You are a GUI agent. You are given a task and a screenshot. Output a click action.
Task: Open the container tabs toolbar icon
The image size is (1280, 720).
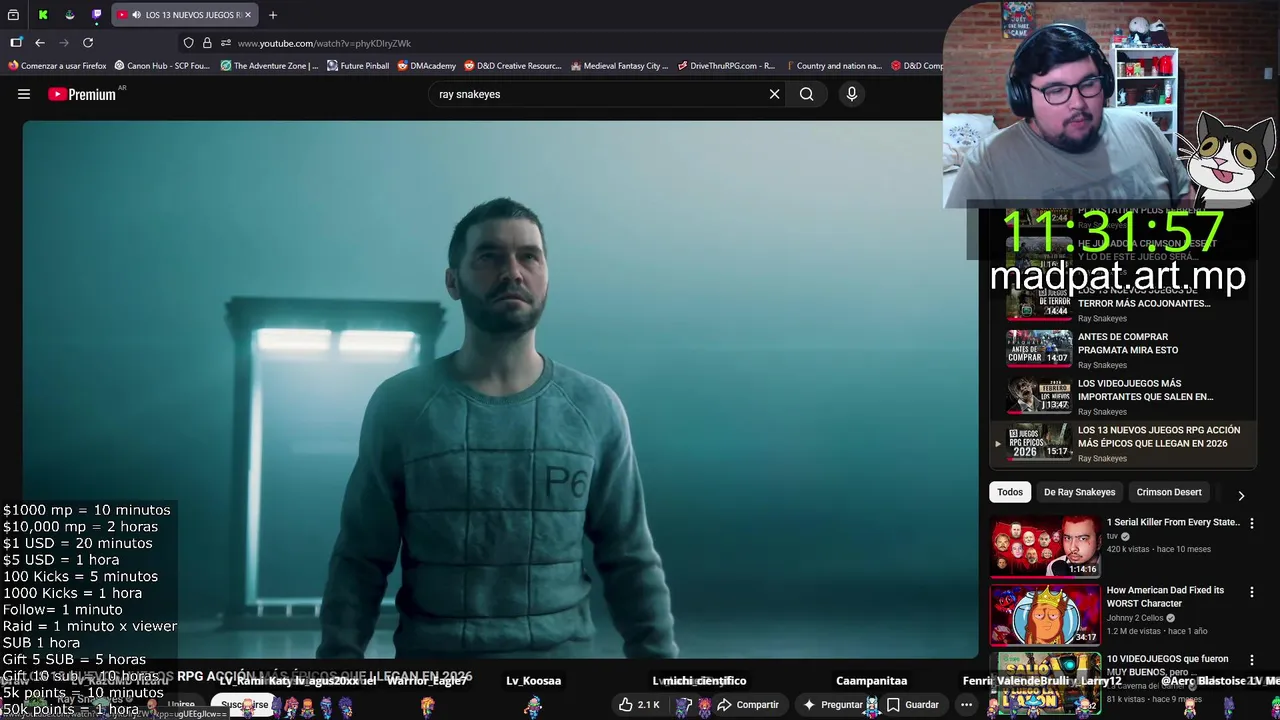point(16,43)
